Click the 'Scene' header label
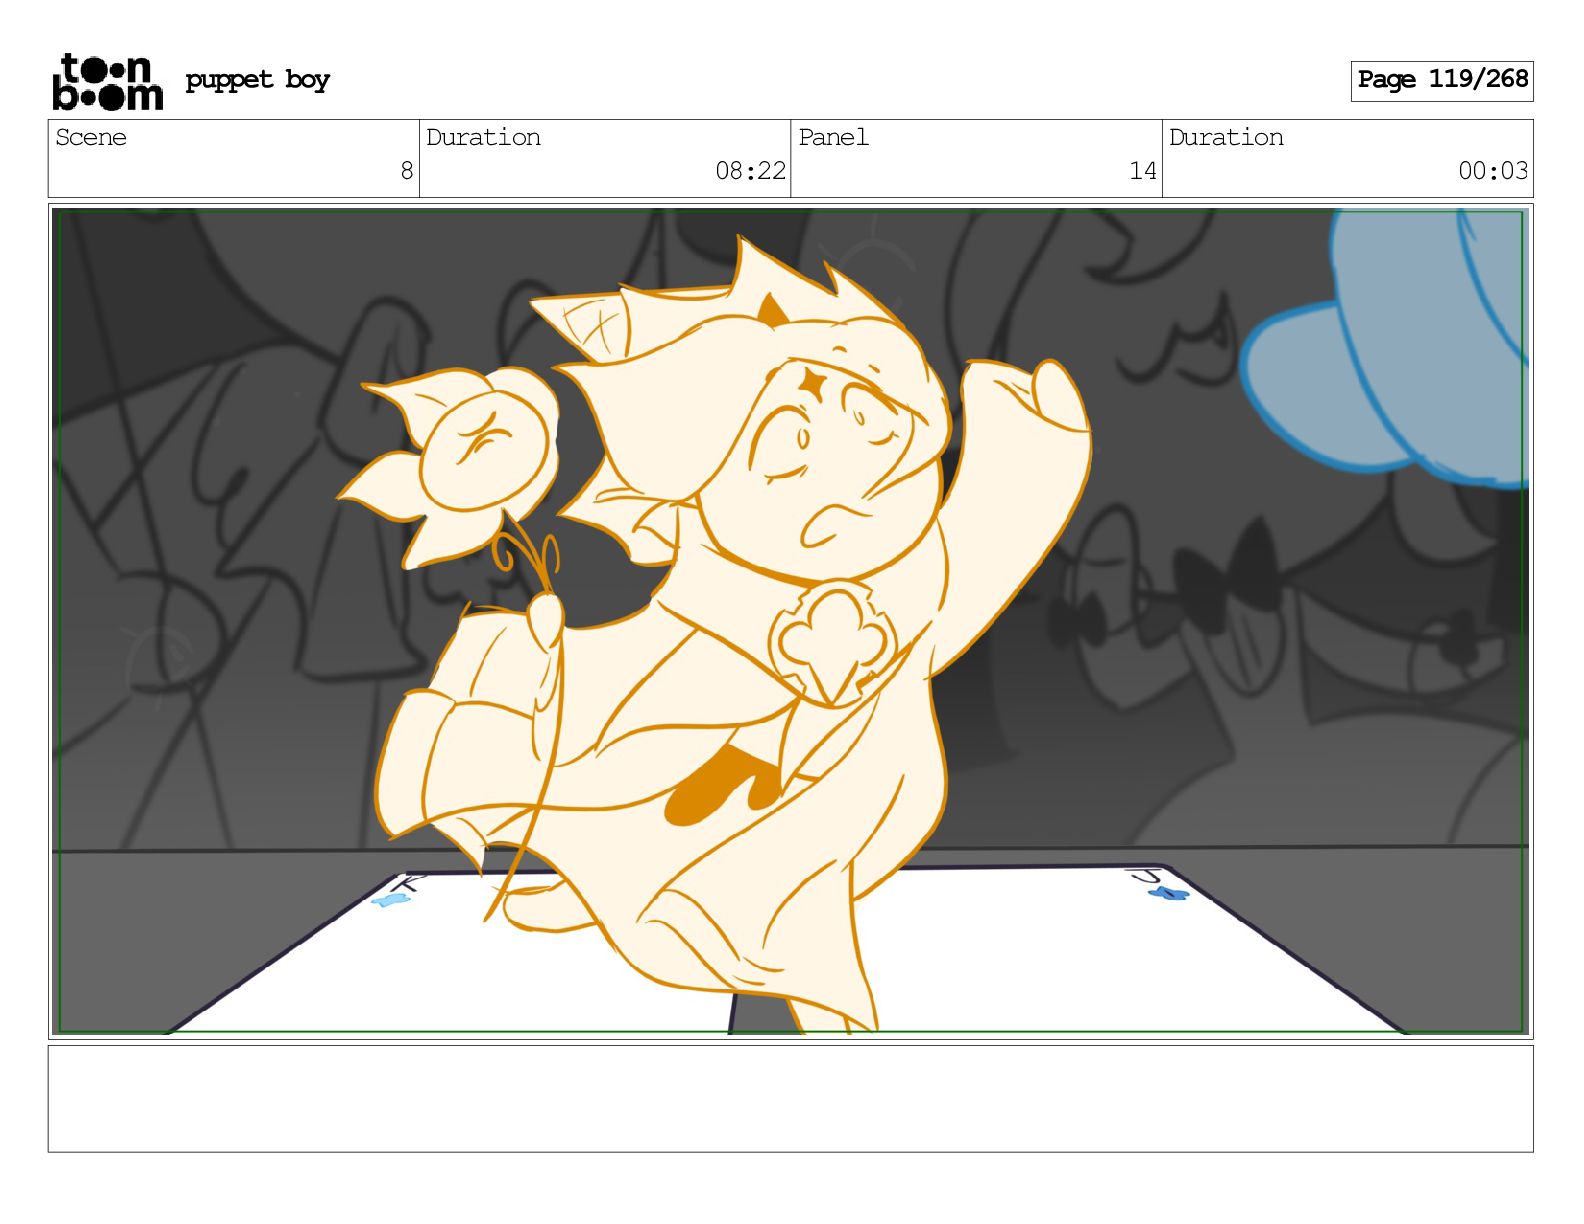This screenshot has width=1584, height=1224. (91, 137)
